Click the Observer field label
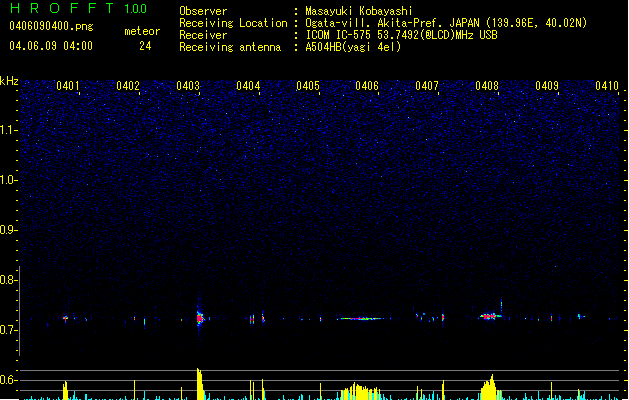The image size is (629, 400). (x=203, y=11)
